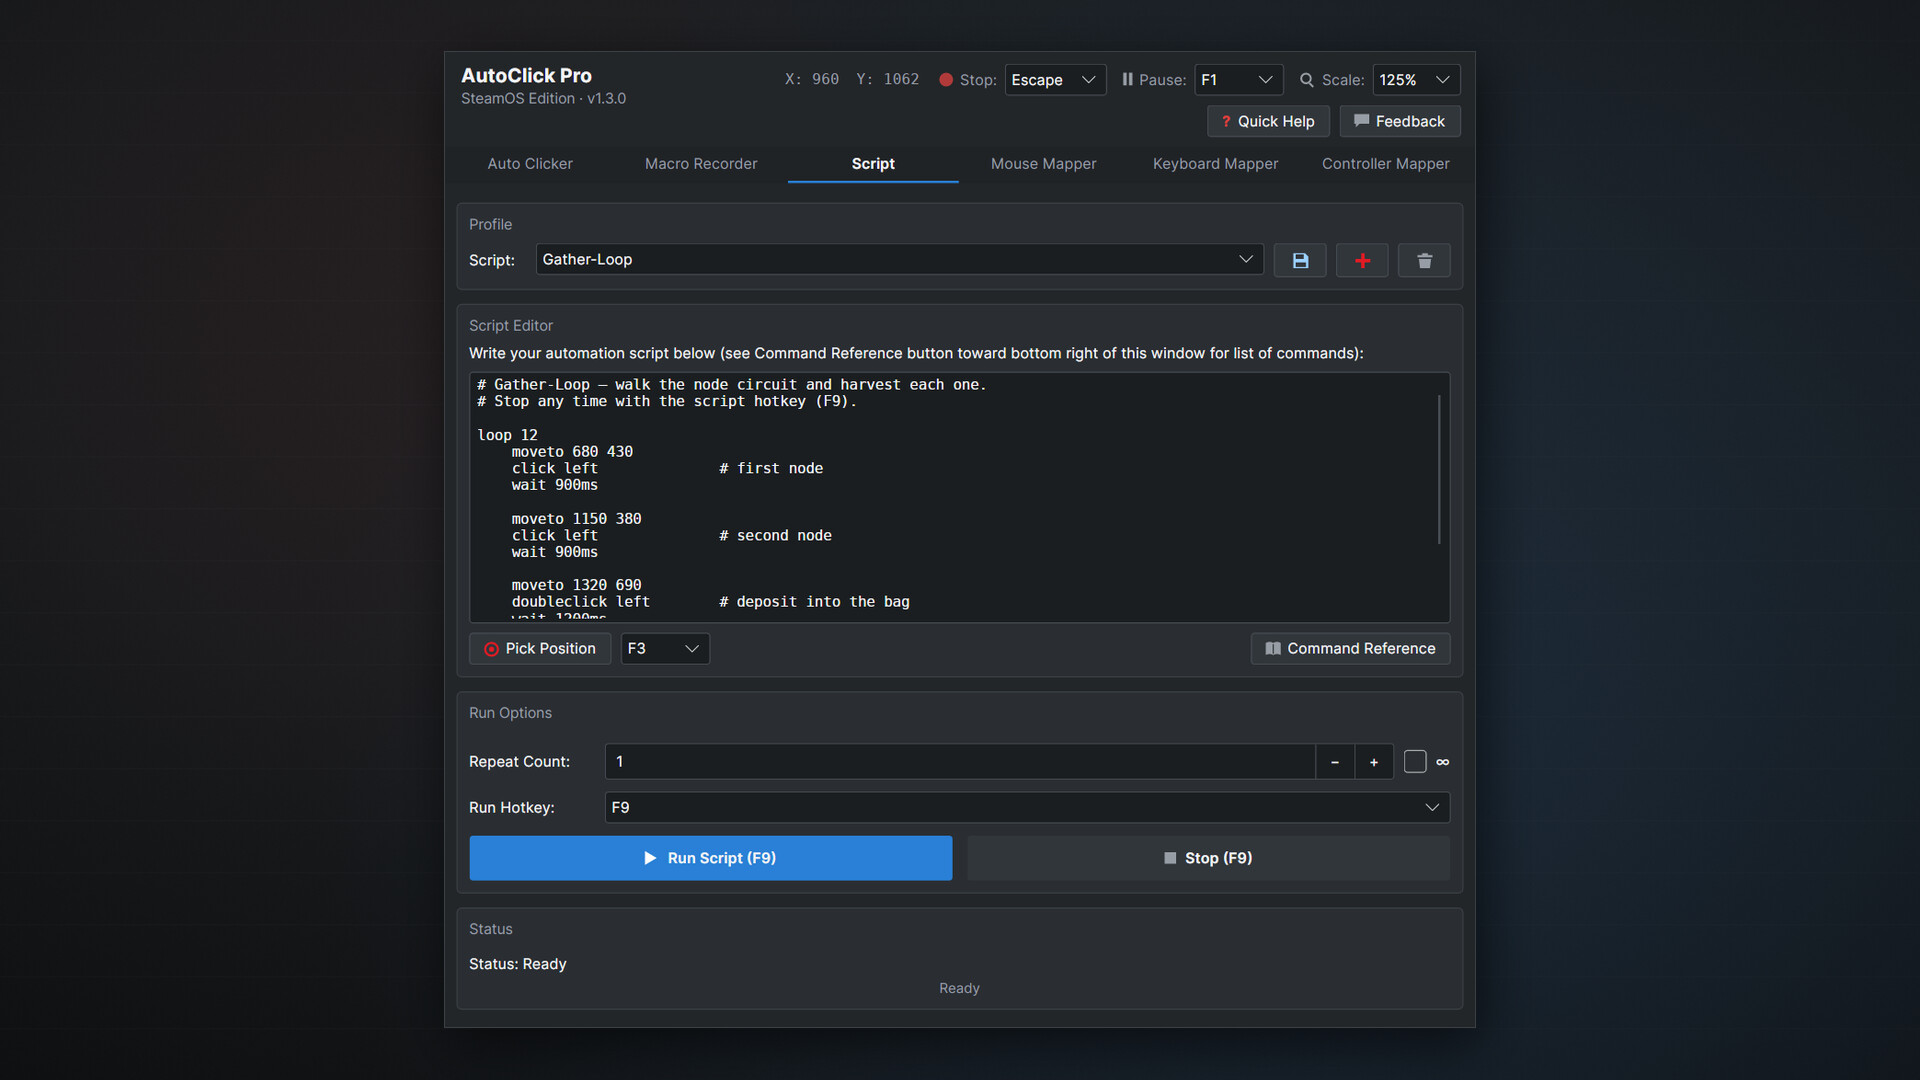Enable the infinite repeat checkbox
1920x1080 pixels.
(1415, 762)
